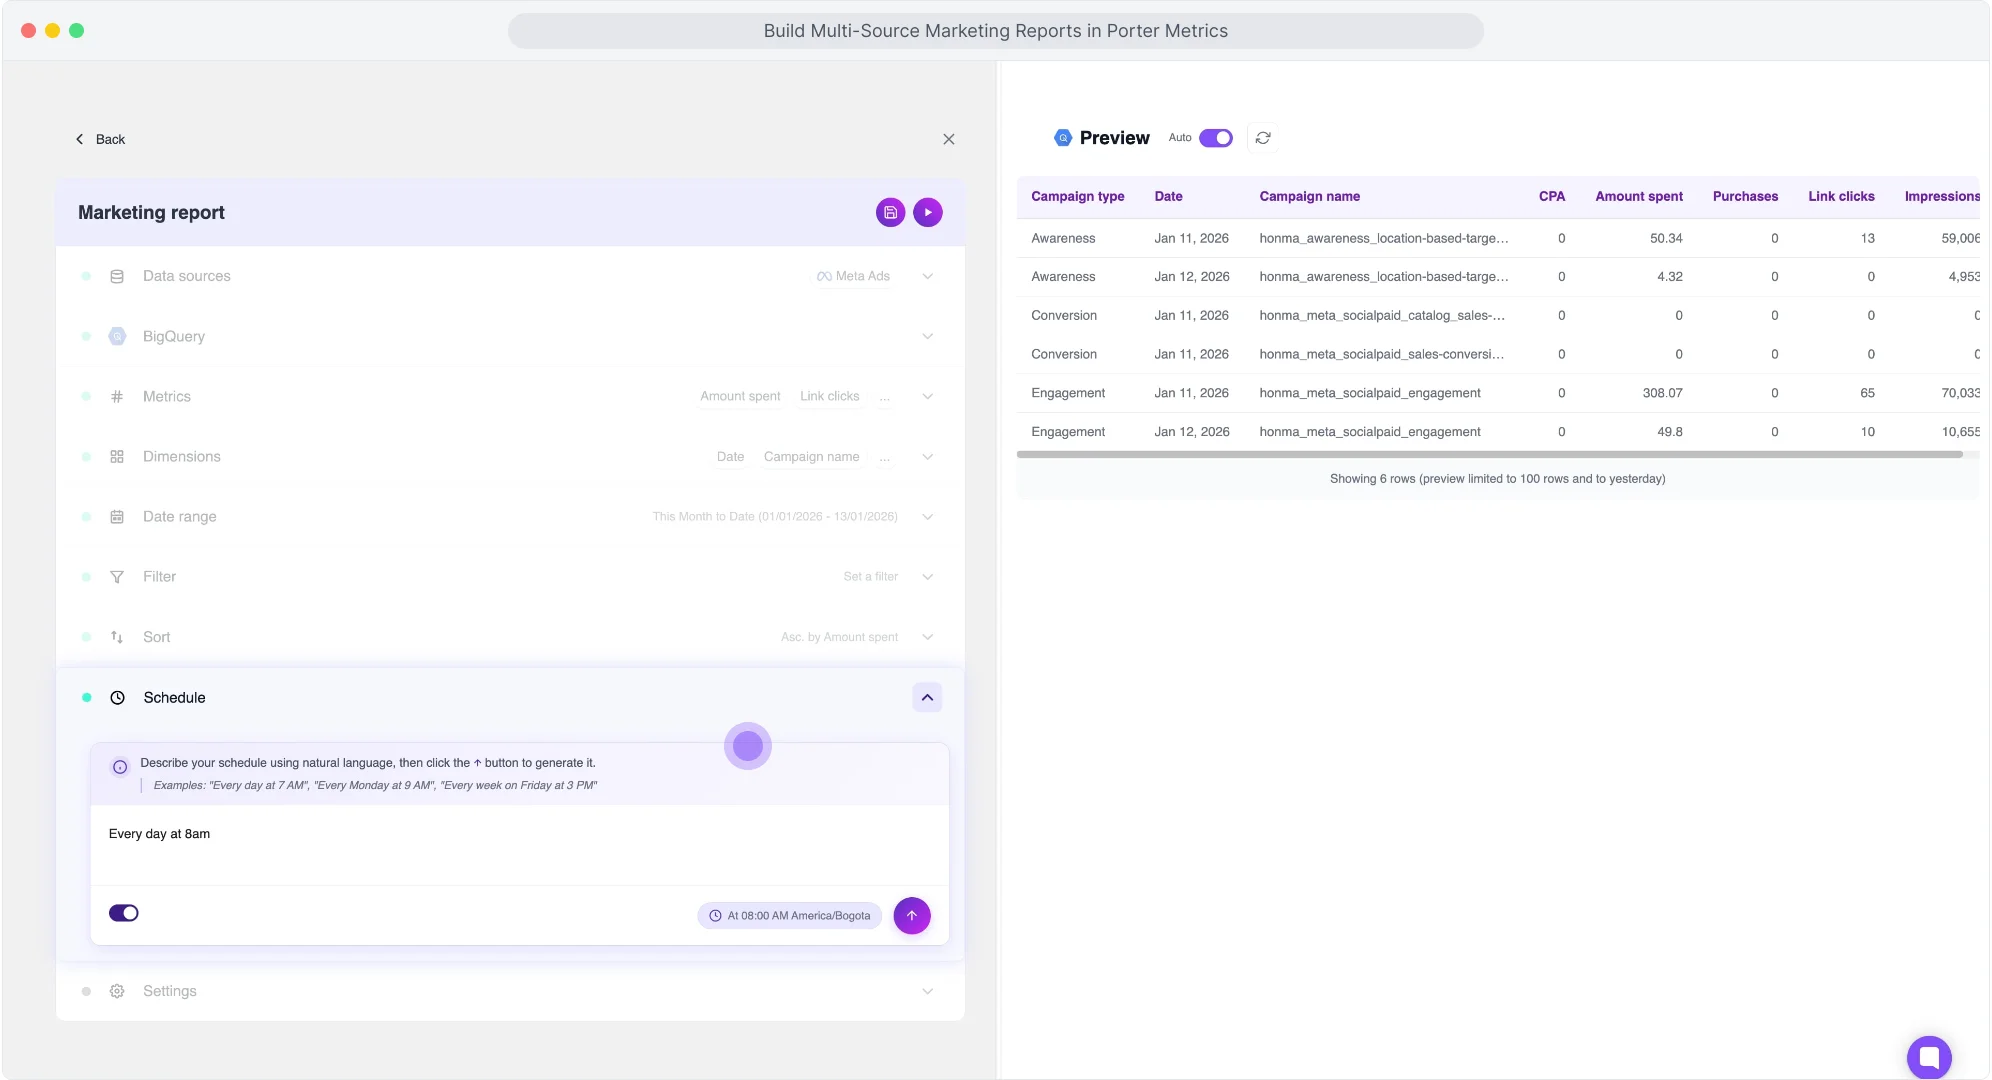
Task: Click the At 08:00 AM America/Bogota chip
Action: click(789, 915)
